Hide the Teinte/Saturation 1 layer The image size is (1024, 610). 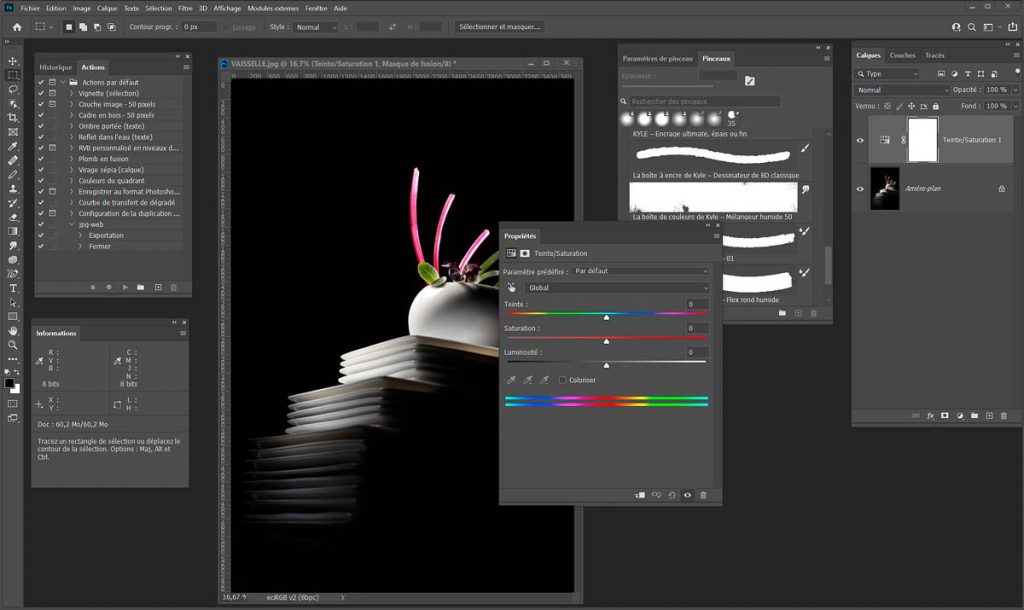click(x=860, y=140)
